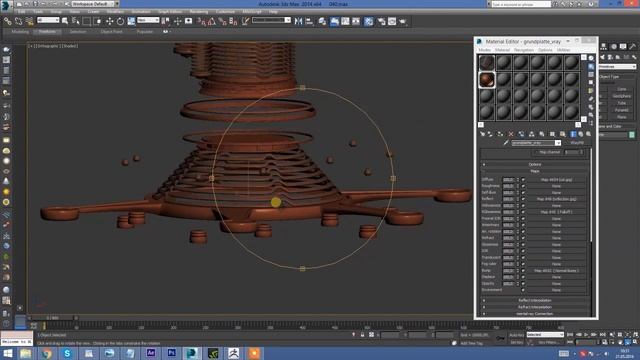Click the Select and Link icon
640x360 pixels.
[x=8, y=21]
